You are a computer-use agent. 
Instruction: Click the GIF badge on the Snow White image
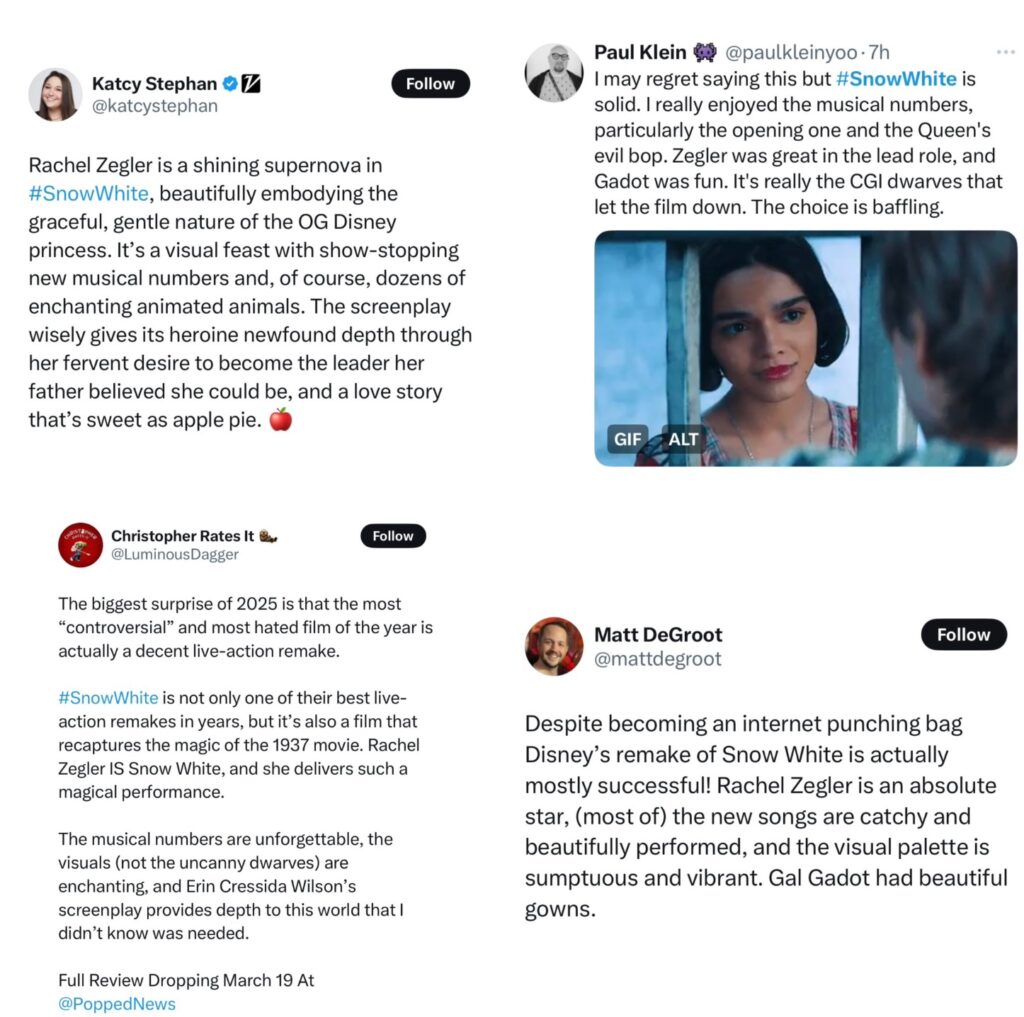point(628,439)
